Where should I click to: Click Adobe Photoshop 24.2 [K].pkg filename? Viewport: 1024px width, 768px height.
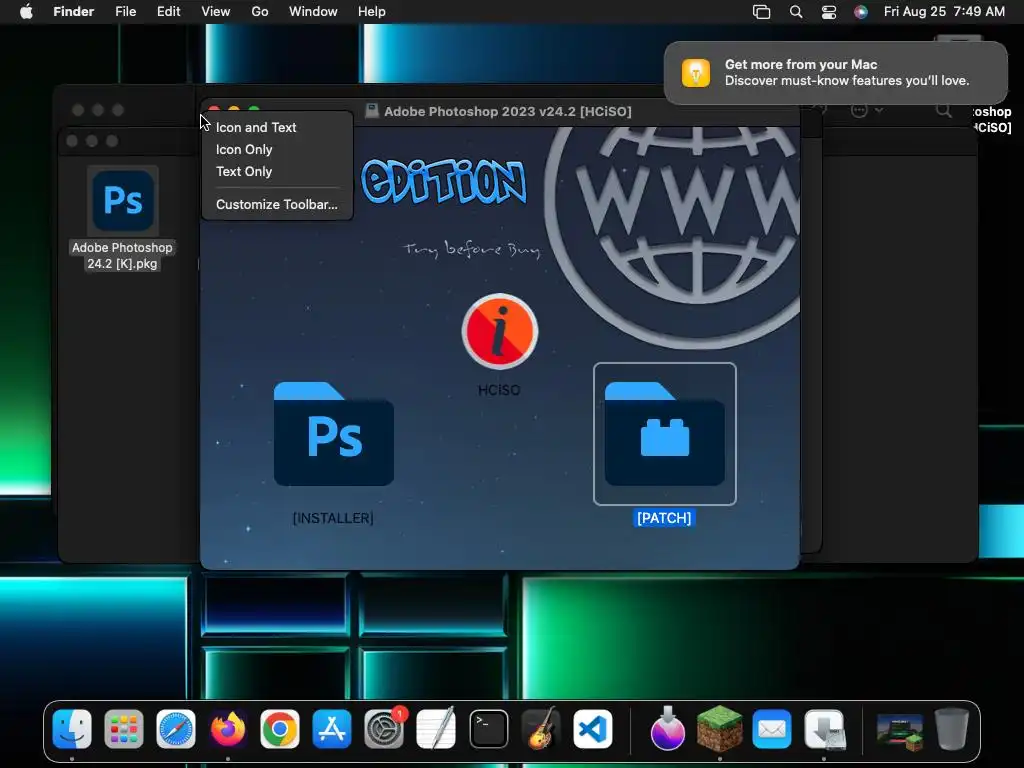122,255
